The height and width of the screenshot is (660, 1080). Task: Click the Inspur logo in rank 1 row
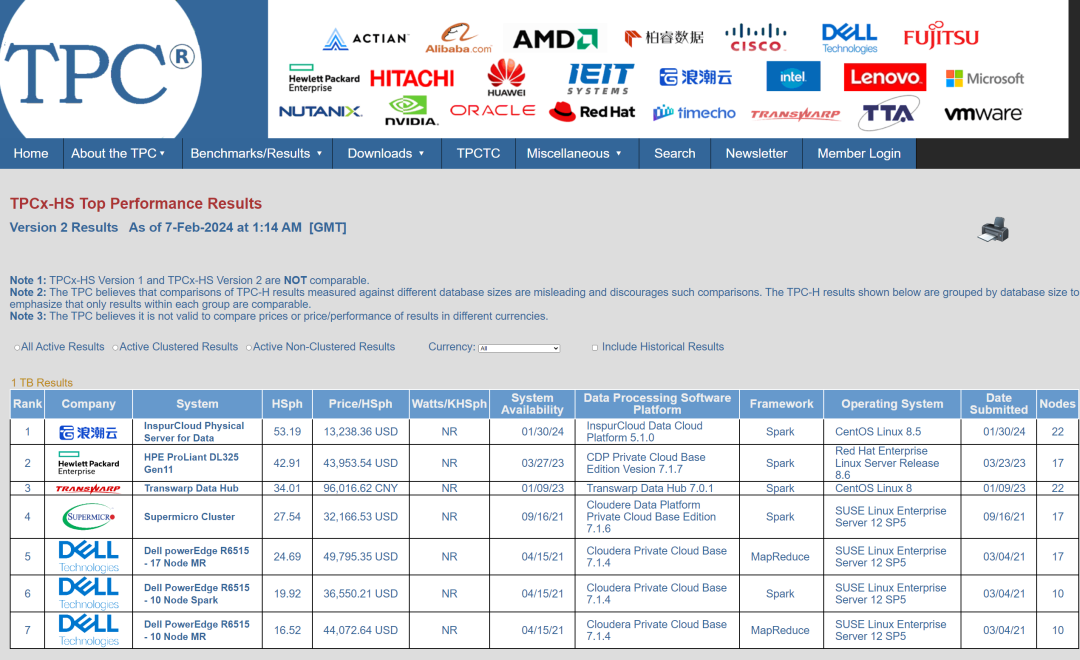(88, 433)
